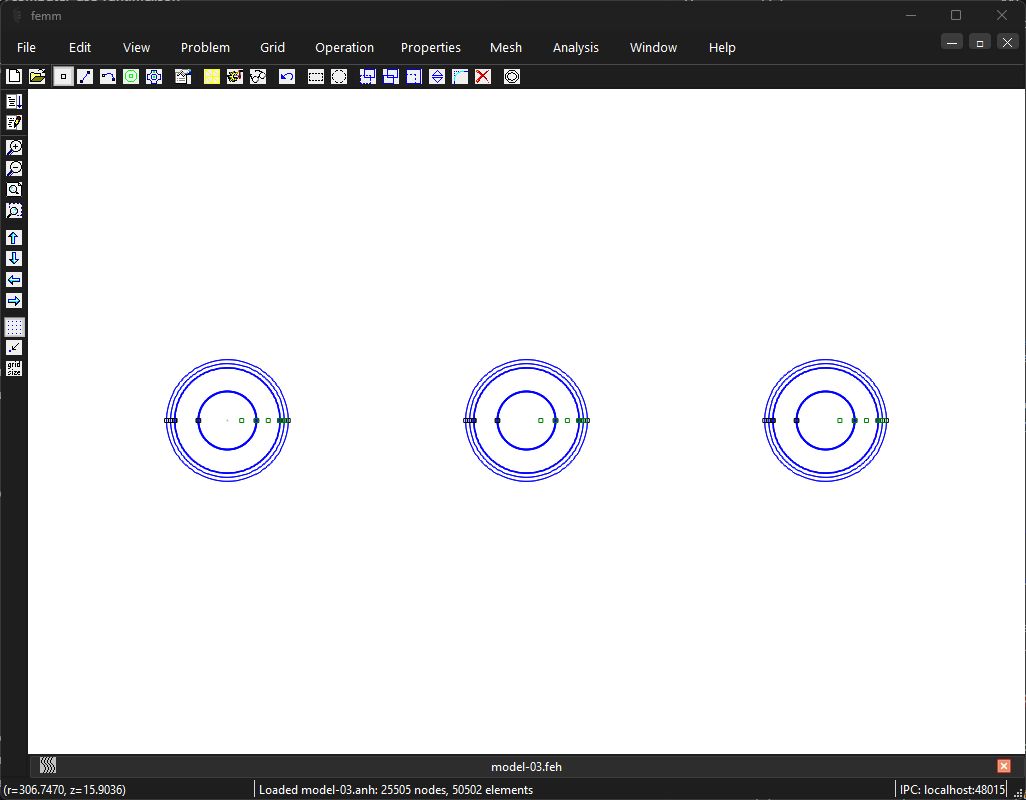The image size is (1026, 800).
Task: Pan view right with the right arrow
Action: tap(14, 300)
